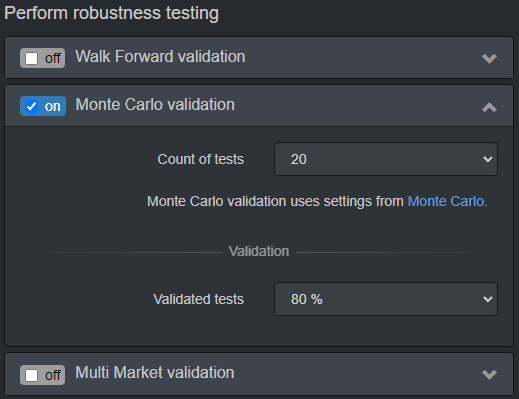Image resolution: width=519 pixels, height=399 pixels.
Task: Toggle the Monte Carlo 'on' switch label
Action: pyautogui.click(x=53, y=107)
